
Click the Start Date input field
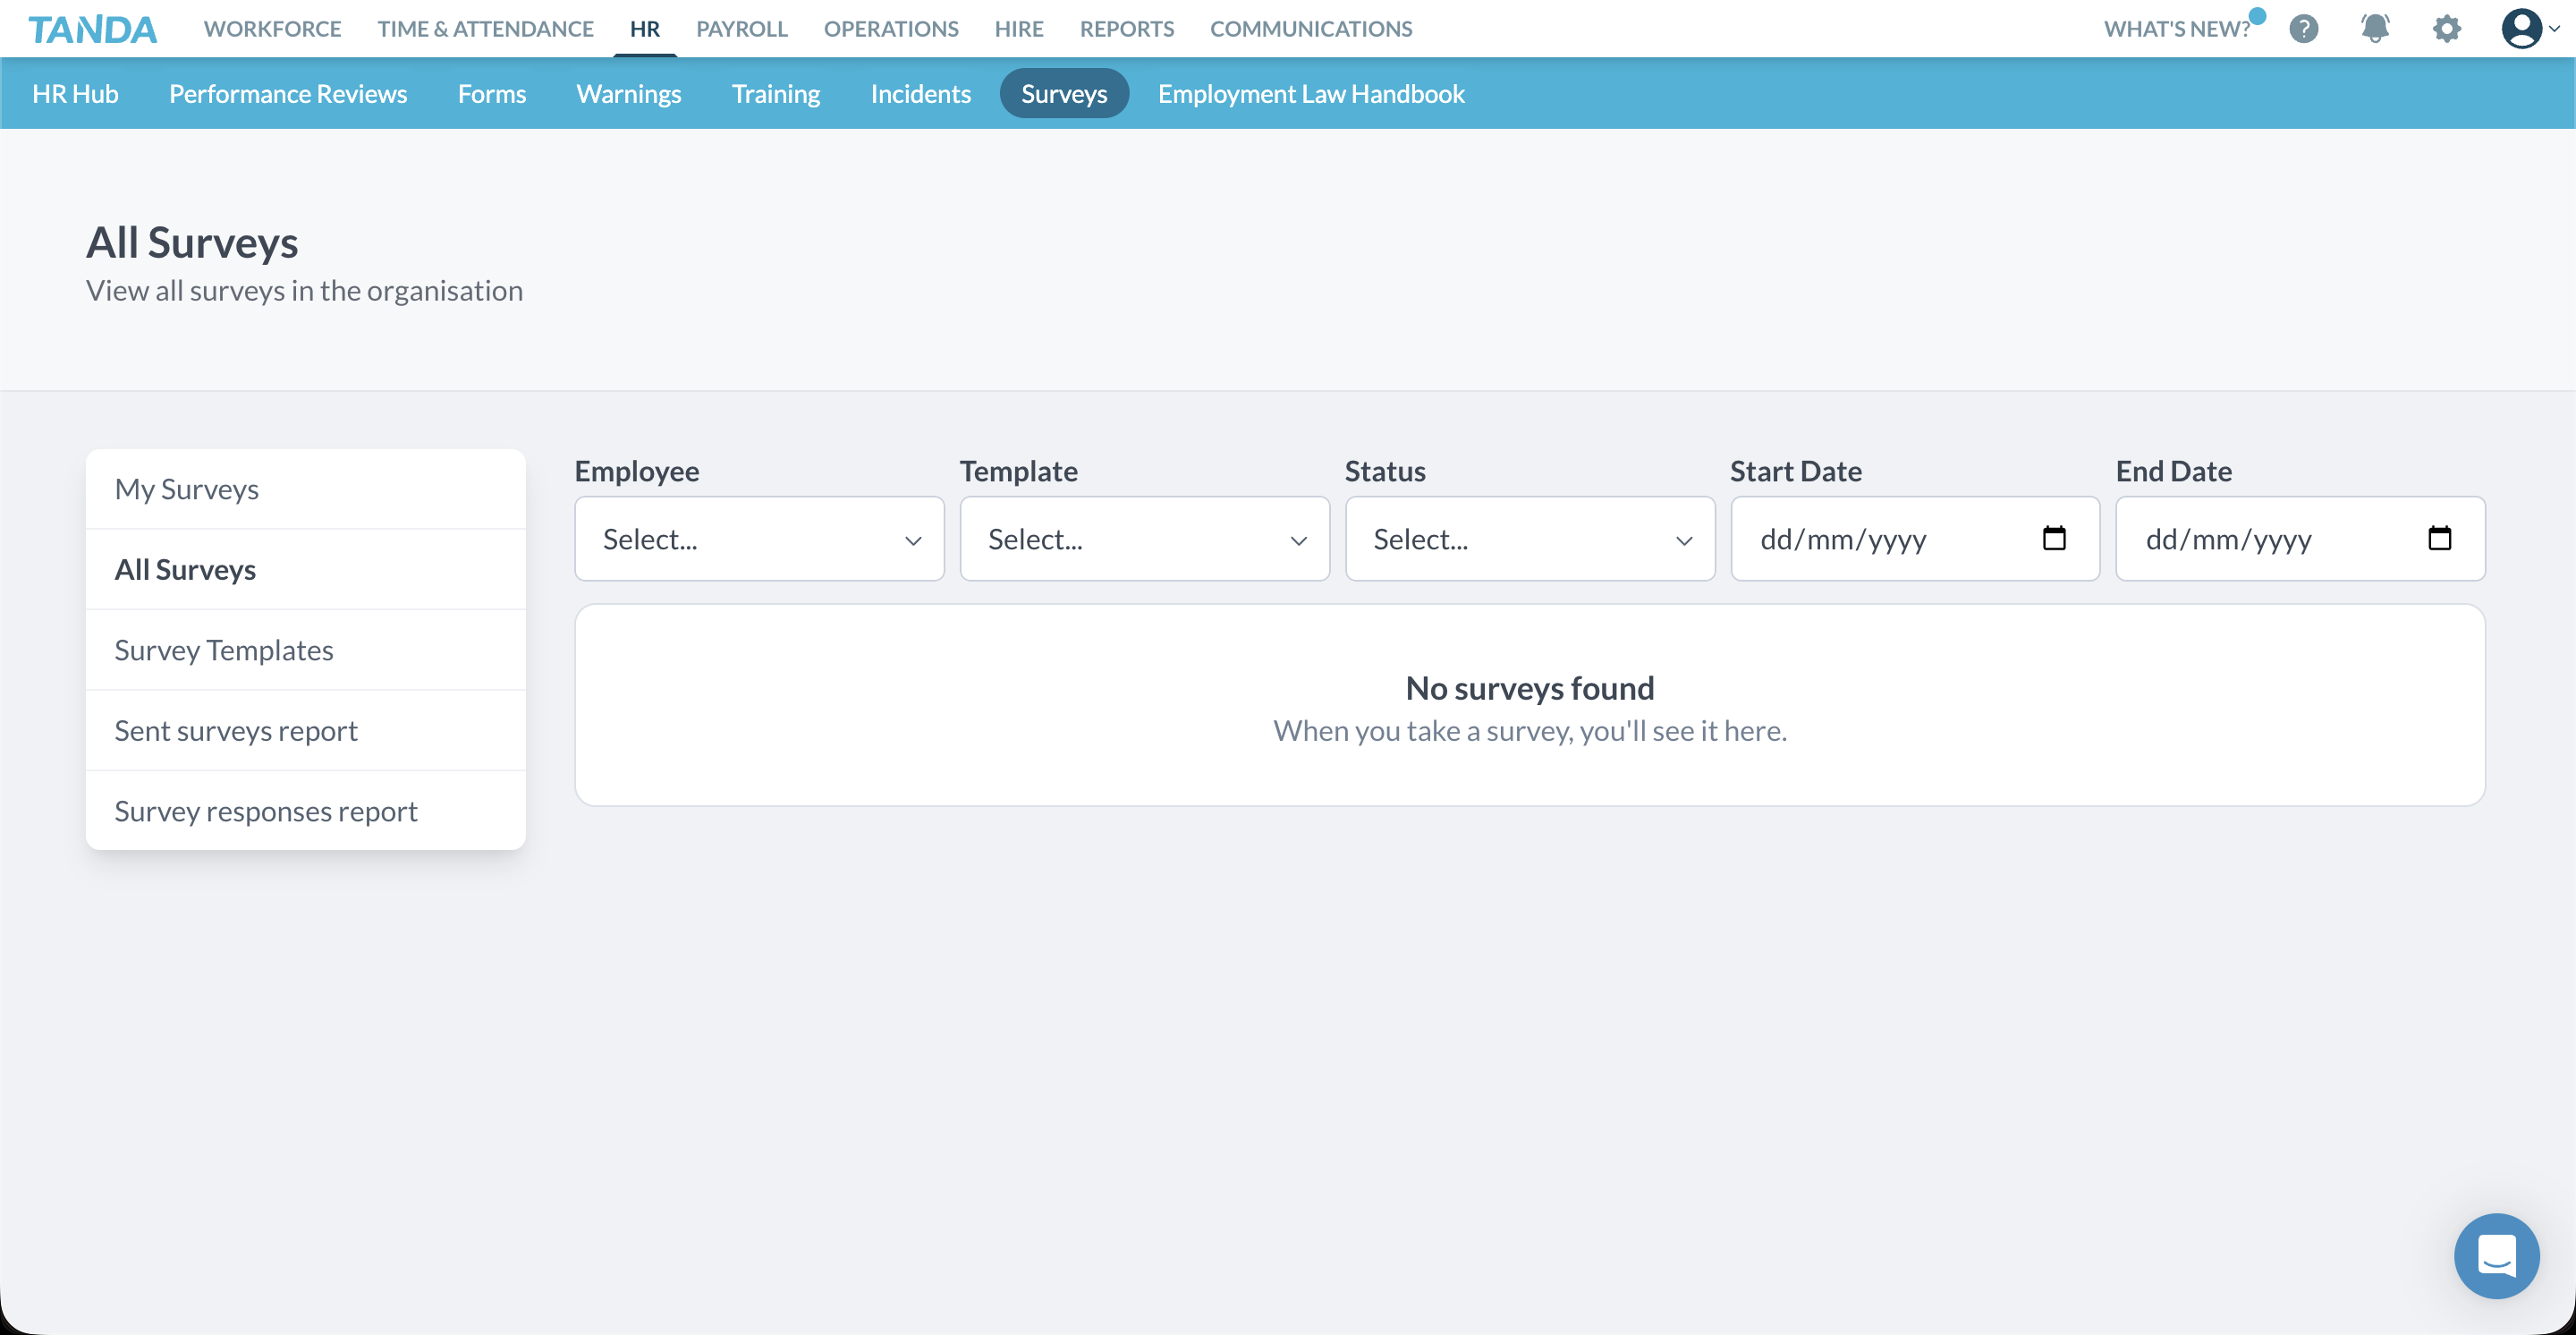(1880, 539)
